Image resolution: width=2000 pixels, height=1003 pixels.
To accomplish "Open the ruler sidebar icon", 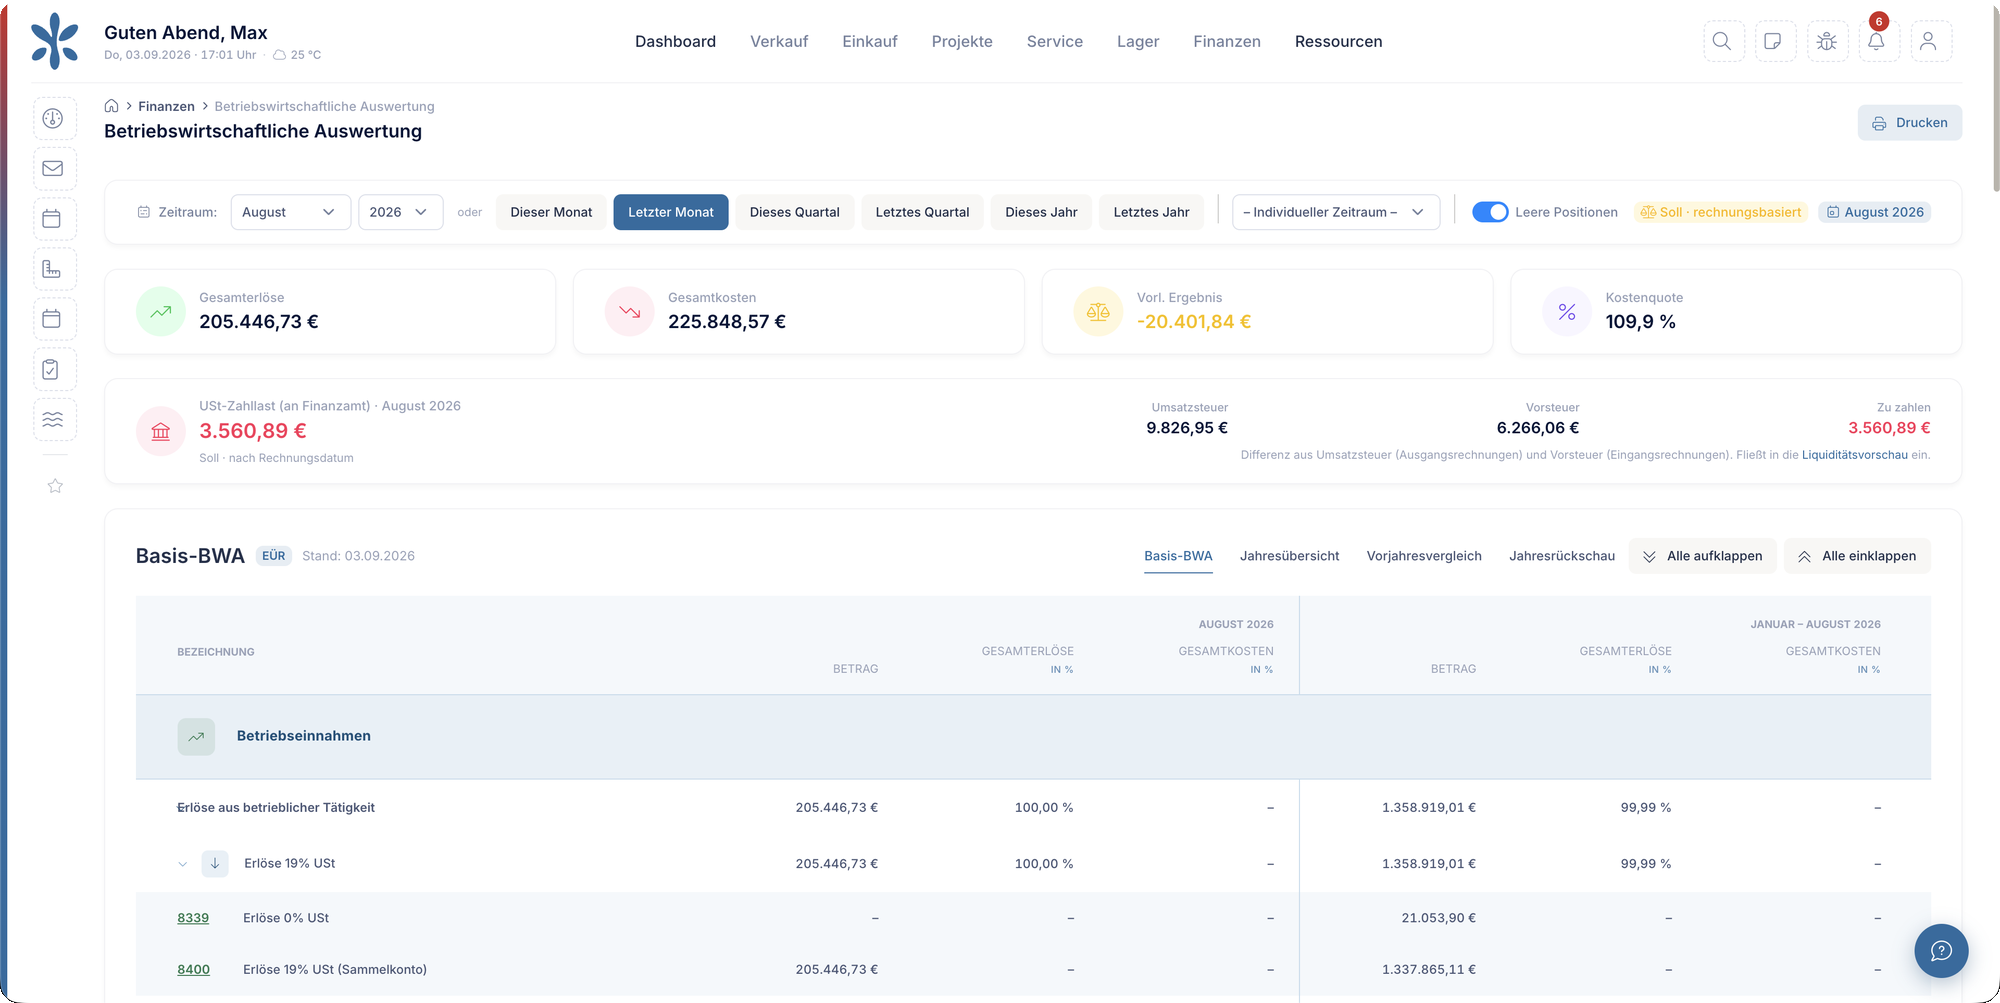I will click(54, 268).
